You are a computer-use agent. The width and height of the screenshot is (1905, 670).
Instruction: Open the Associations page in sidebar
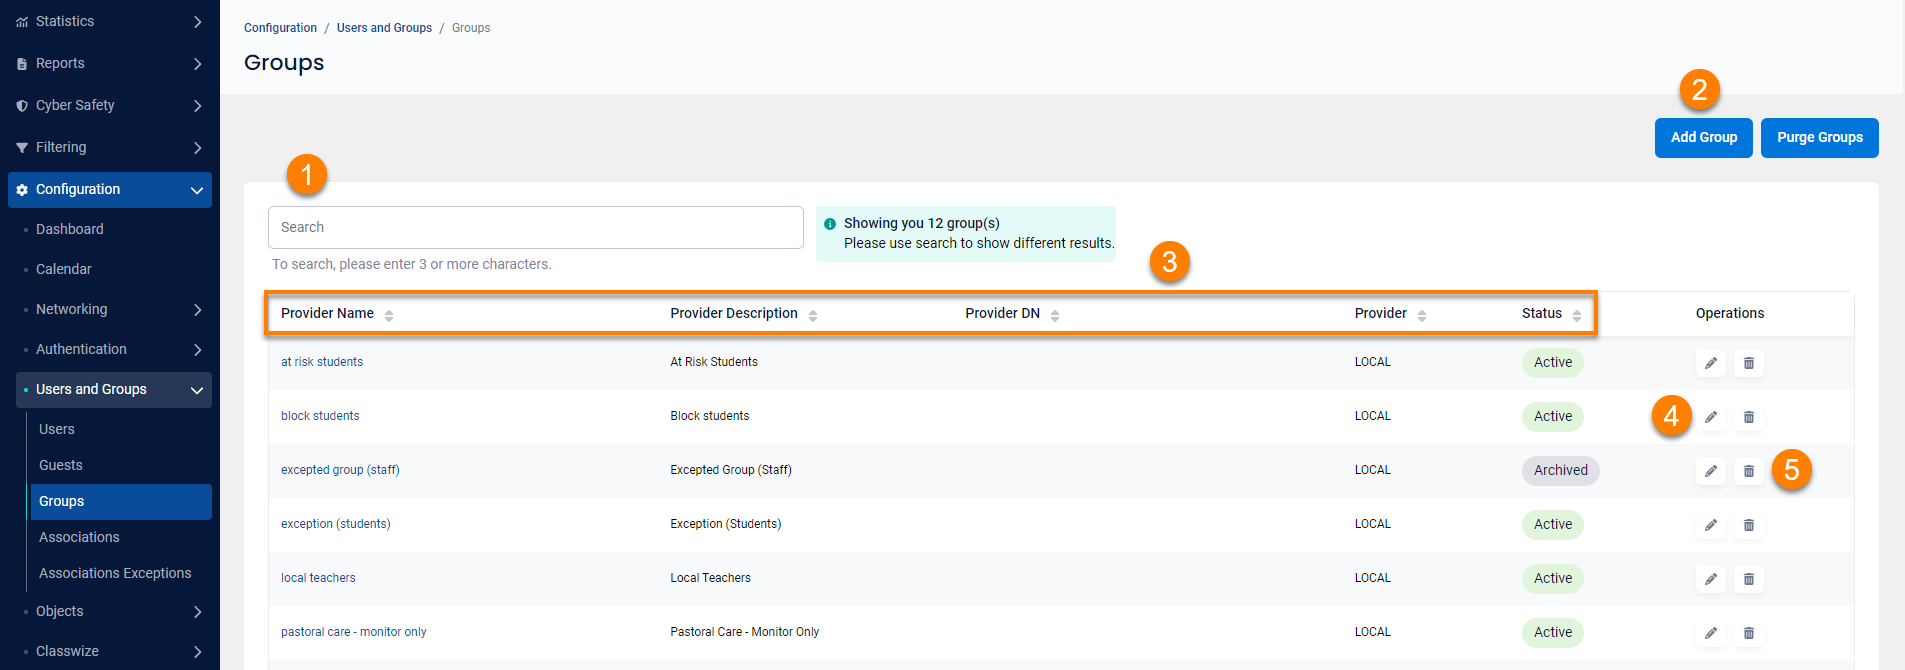pyautogui.click(x=79, y=537)
